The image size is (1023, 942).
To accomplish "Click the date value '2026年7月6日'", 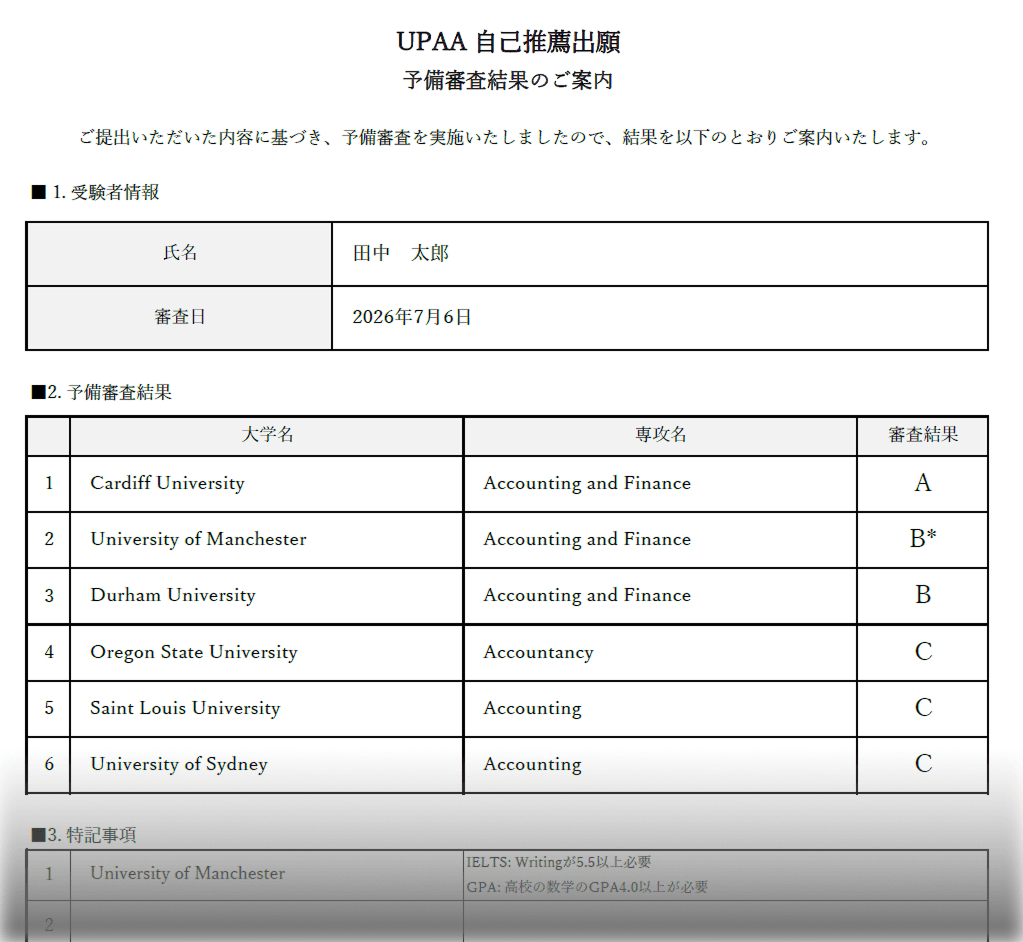I will pyautogui.click(x=412, y=316).
